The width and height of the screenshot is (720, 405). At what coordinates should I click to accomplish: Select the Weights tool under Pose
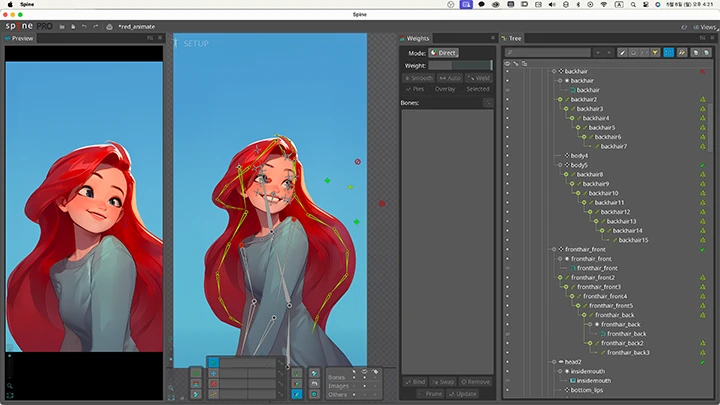coord(196,384)
